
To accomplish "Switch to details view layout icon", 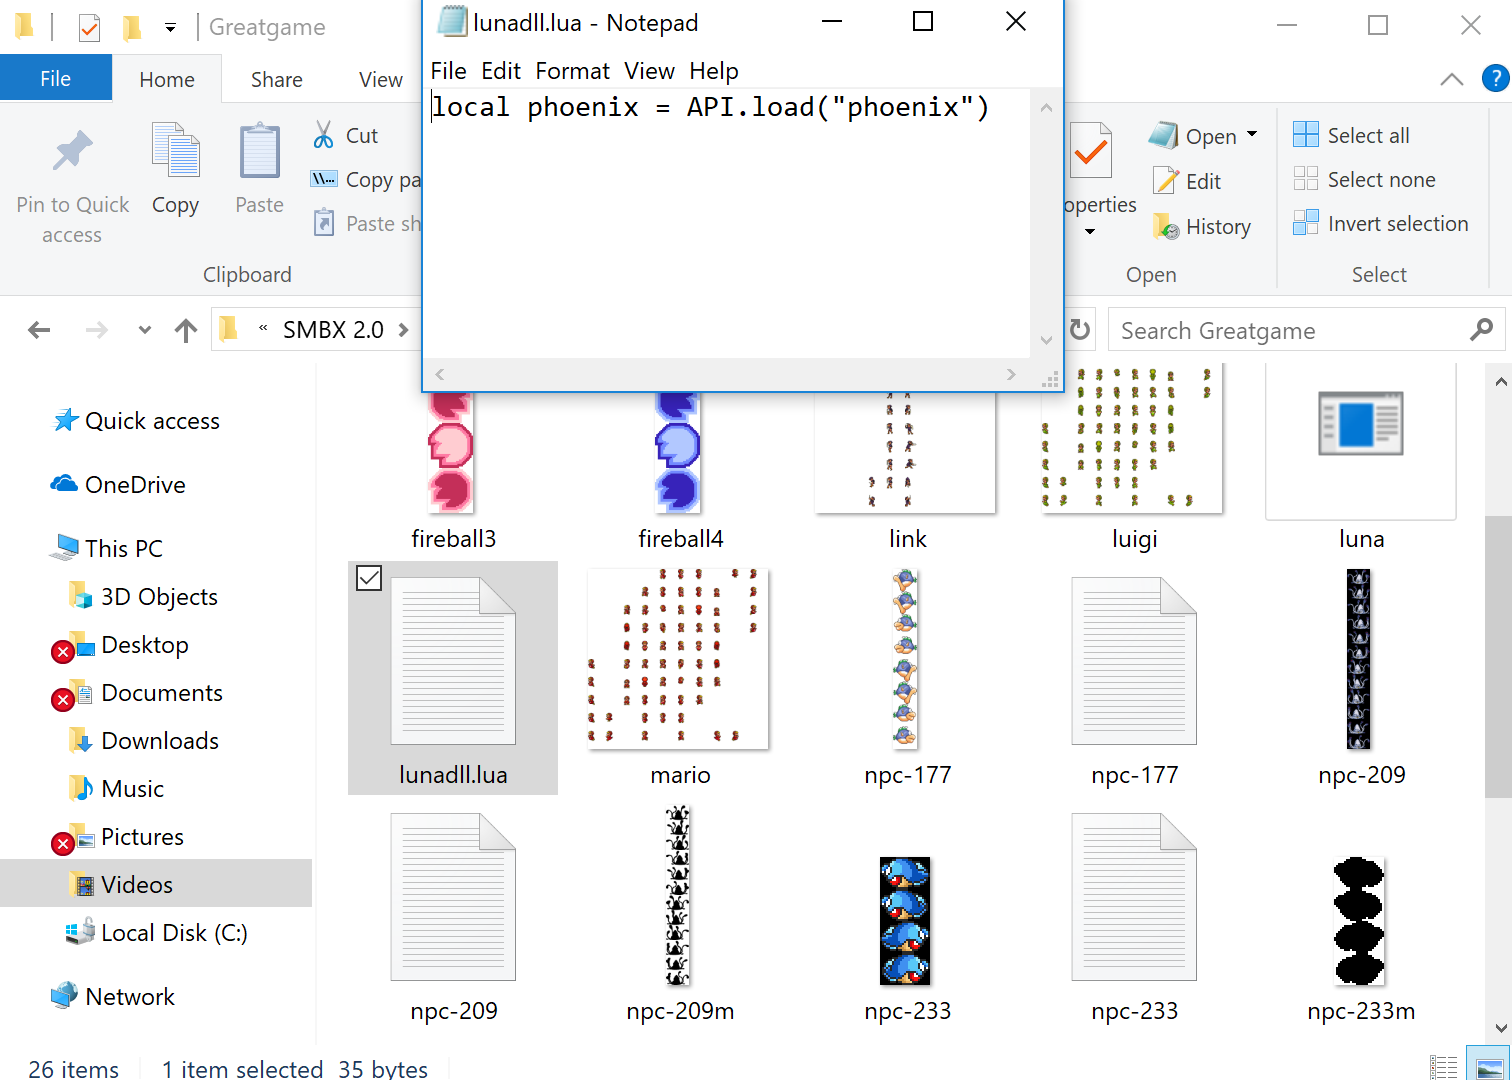I will click(1443, 1067).
